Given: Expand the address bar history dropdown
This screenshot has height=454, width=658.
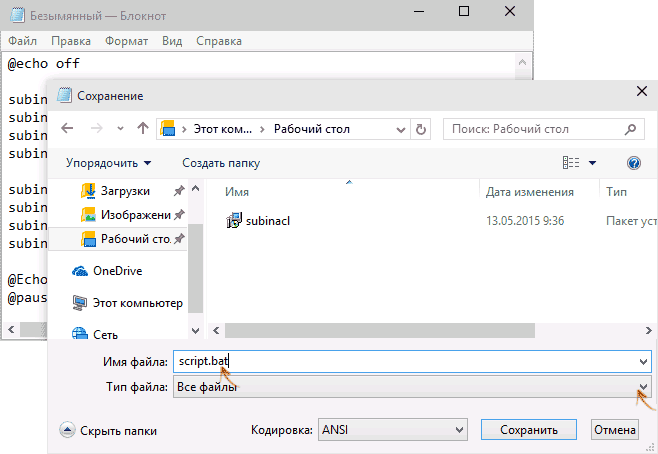Looking at the screenshot, I should (401, 130).
